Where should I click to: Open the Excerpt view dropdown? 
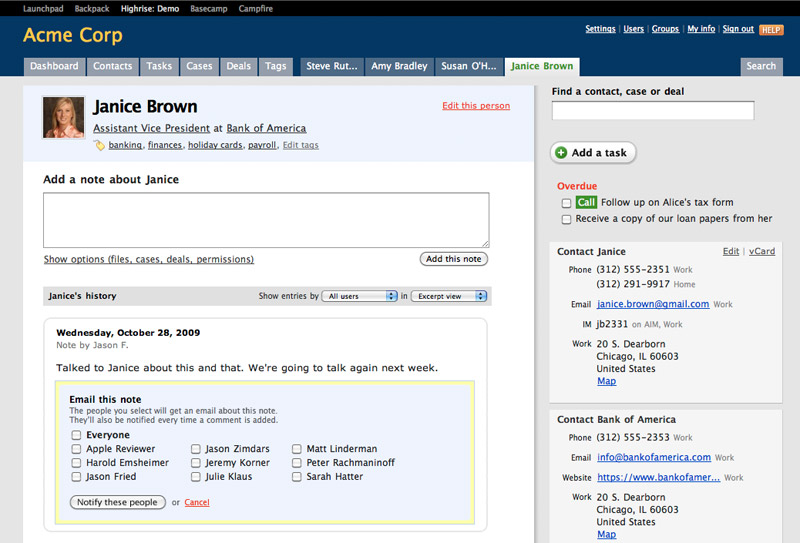pos(449,296)
